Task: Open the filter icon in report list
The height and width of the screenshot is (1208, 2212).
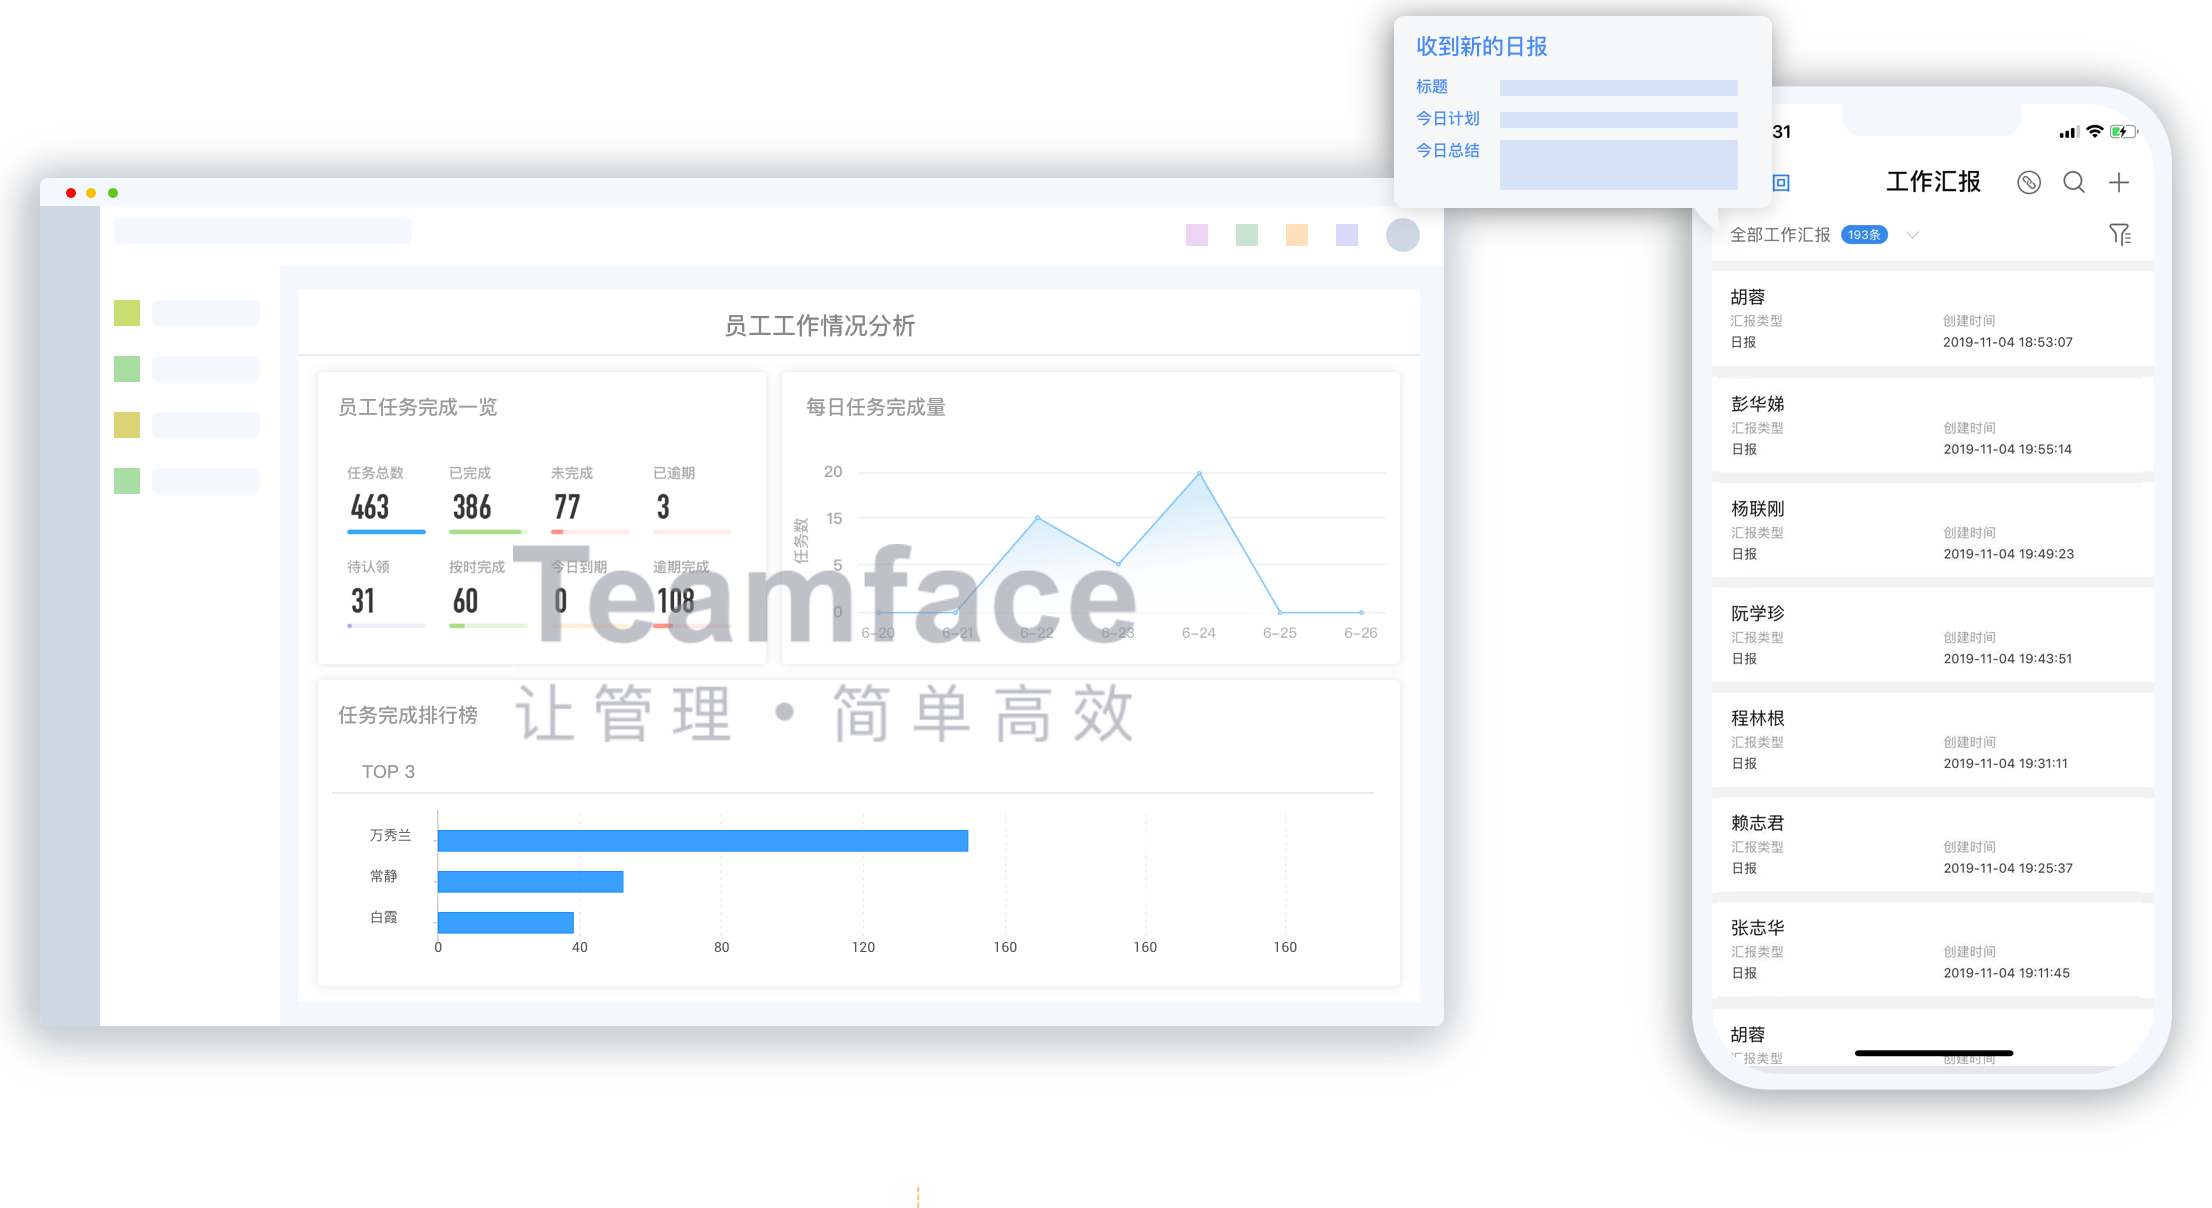Action: pos(2120,235)
